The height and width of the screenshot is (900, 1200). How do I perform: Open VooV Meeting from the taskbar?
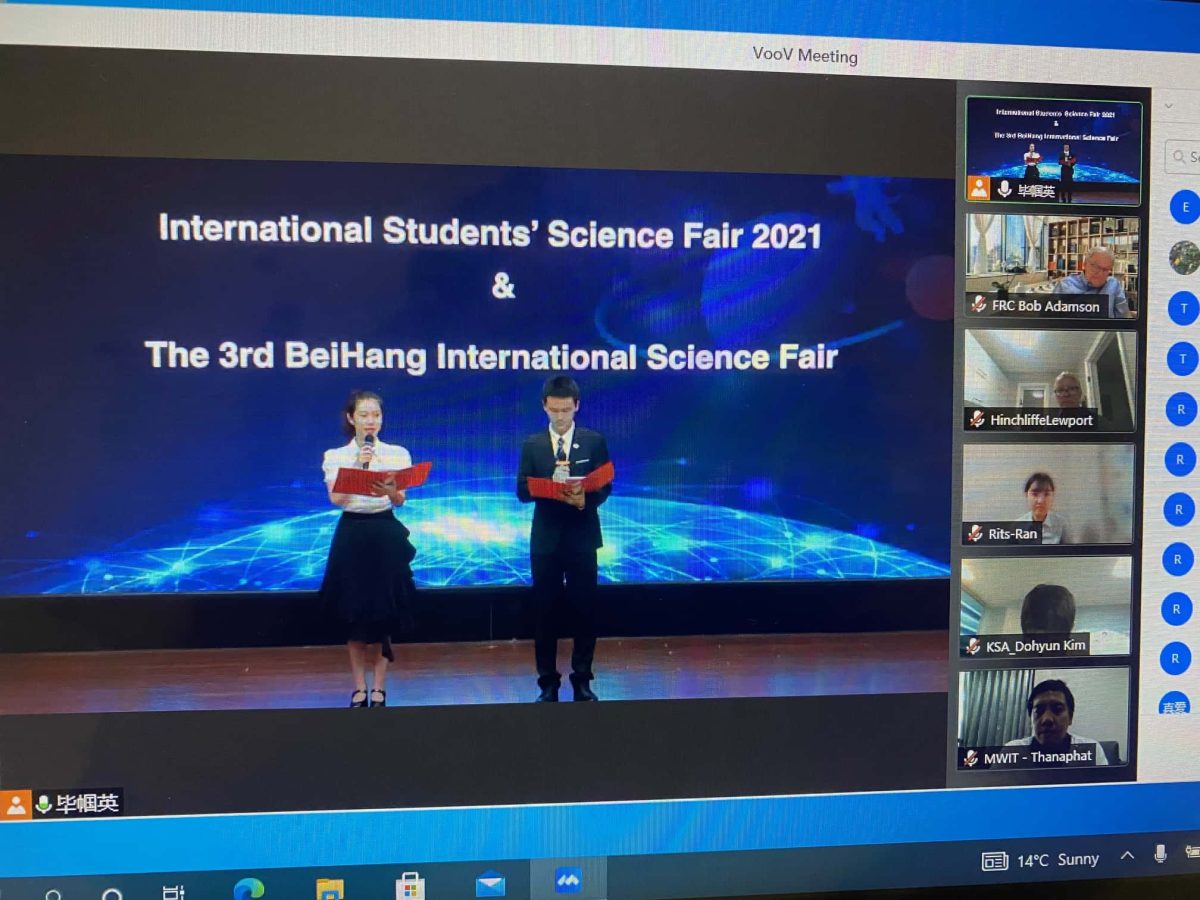click(x=568, y=880)
